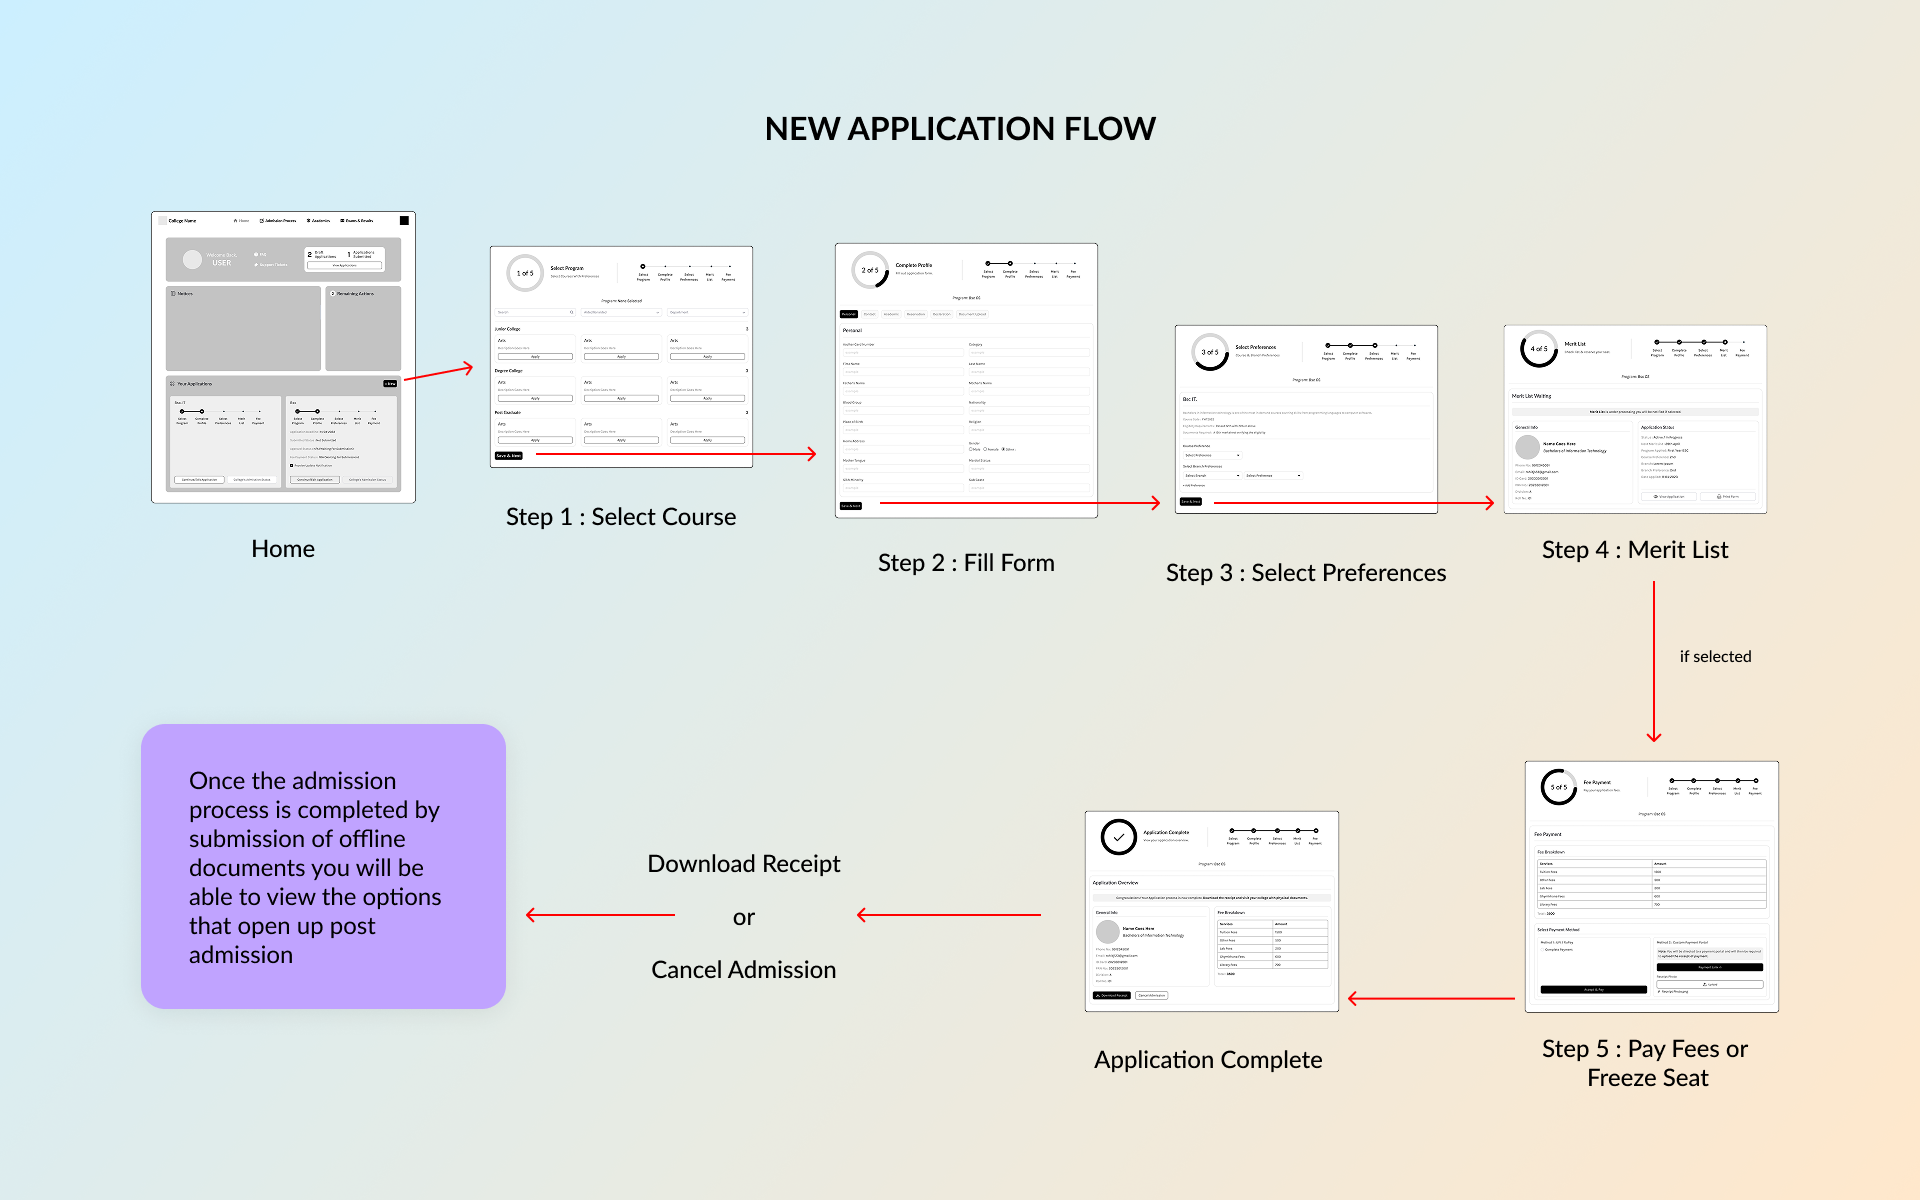The height and width of the screenshot is (1200, 1920).
Task: Open the Select Branch dropdown in Step 3
Action: 1212,476
